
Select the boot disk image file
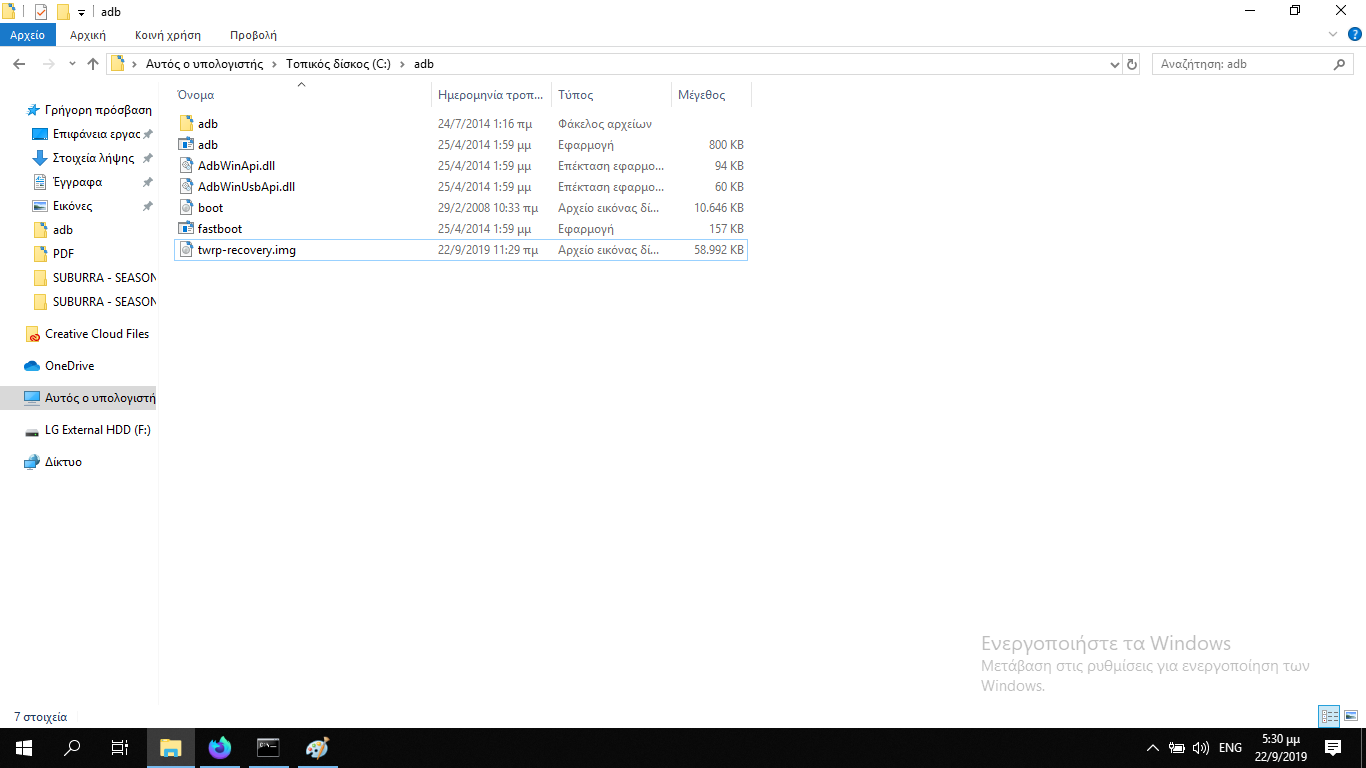point(210,208)
